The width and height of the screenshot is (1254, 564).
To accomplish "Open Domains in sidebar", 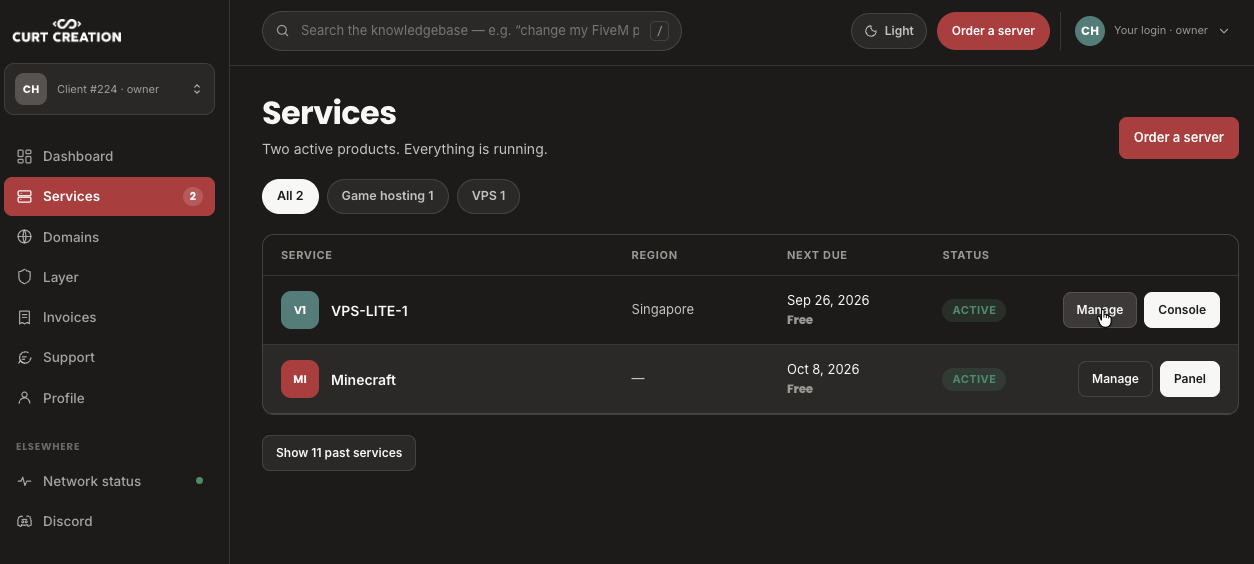I will 109,237.
